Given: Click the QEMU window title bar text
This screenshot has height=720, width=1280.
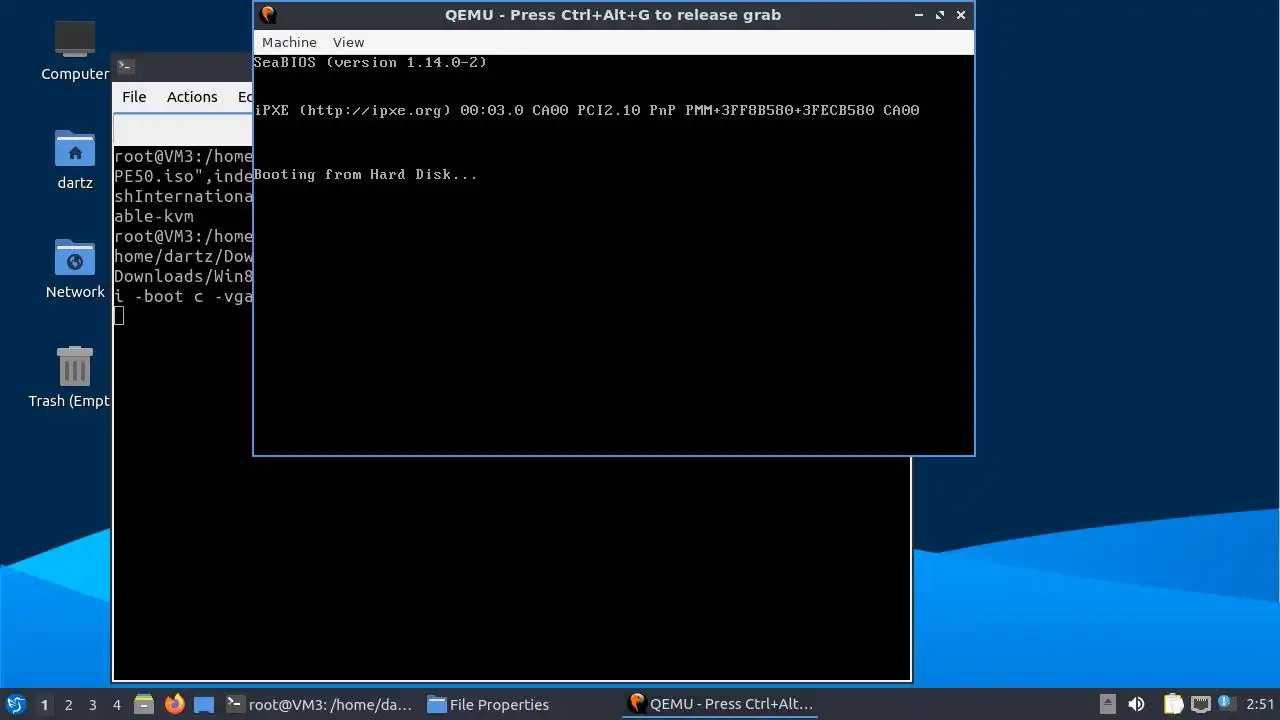Looking at the screenshot, I should click(613, 15).
